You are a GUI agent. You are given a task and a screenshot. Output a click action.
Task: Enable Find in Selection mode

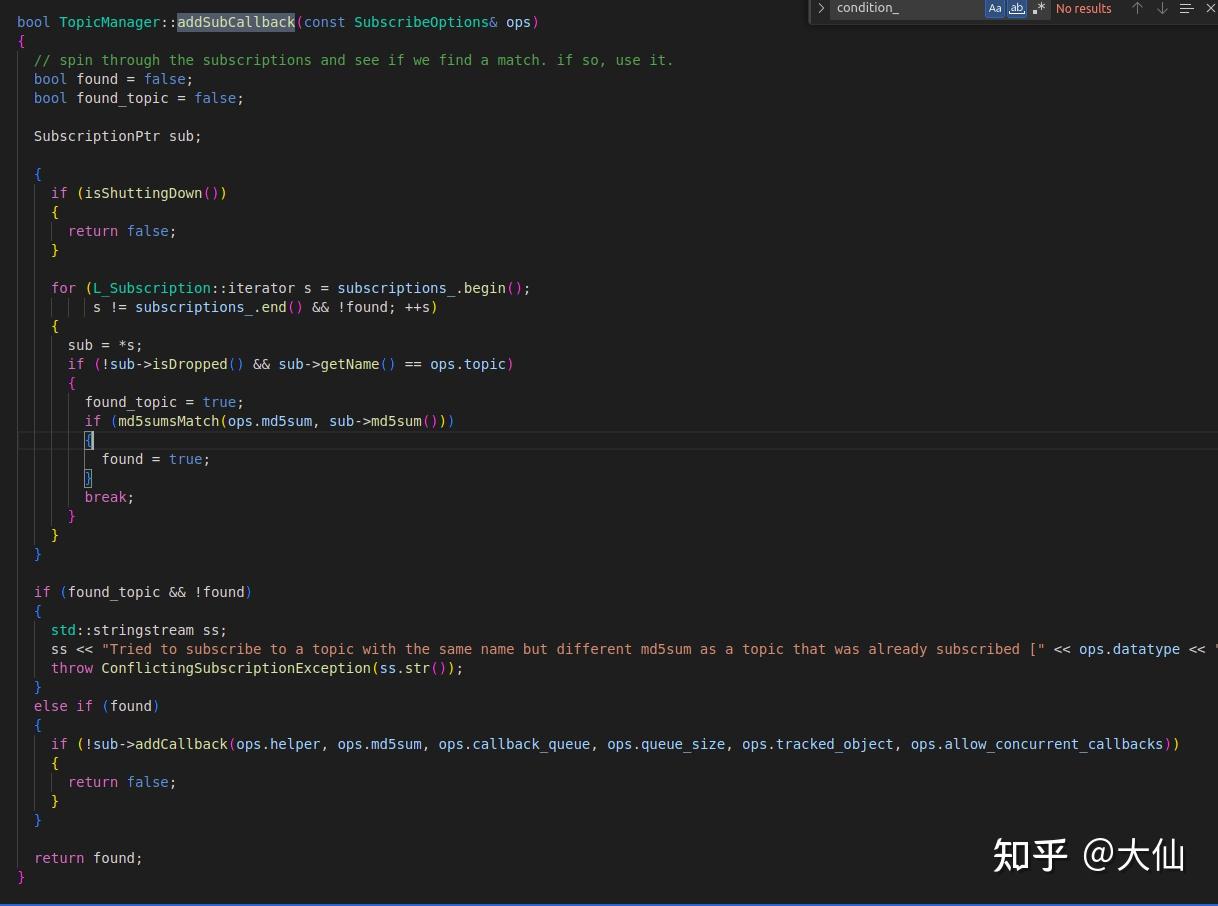[1186, 9]
